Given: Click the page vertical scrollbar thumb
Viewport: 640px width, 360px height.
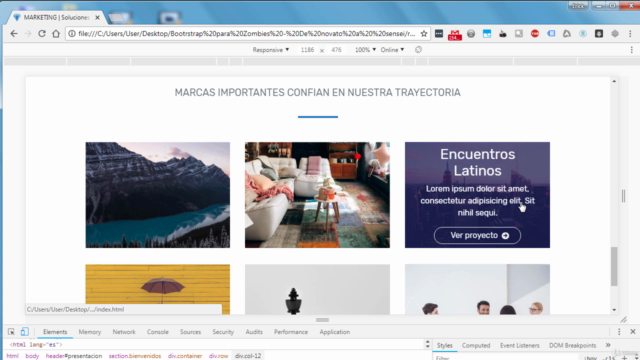Looking at the screenshot, I should [614, 267].
